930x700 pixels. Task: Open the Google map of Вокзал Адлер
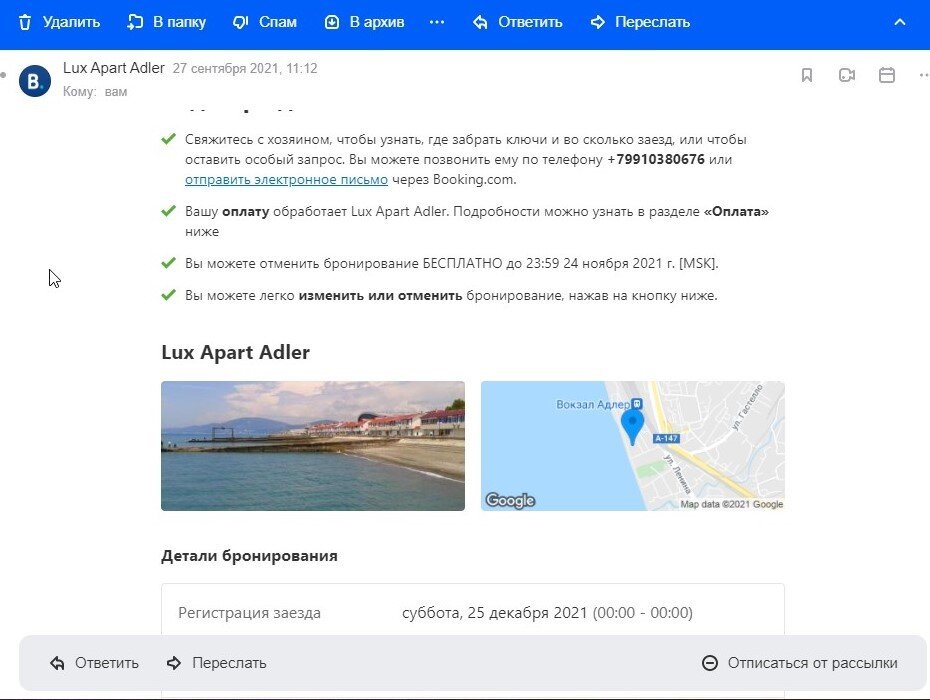coord(633,446)
